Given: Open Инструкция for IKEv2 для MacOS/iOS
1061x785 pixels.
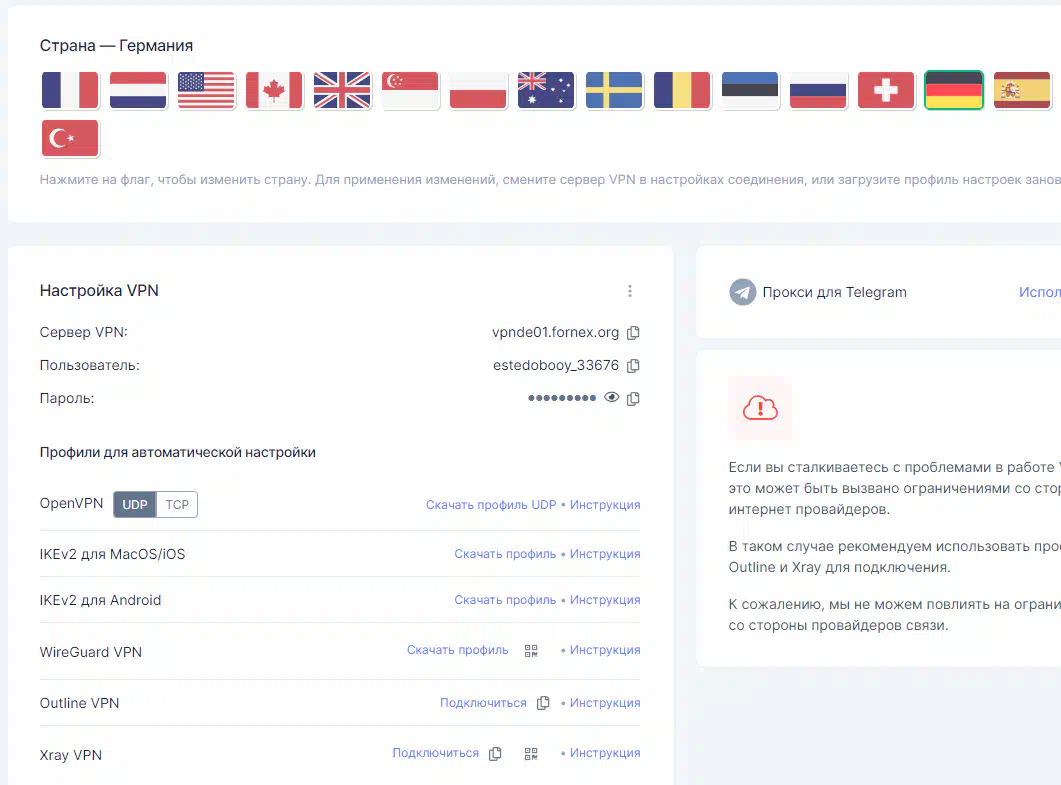Looking at the screenshot, I should pos(605,554).
